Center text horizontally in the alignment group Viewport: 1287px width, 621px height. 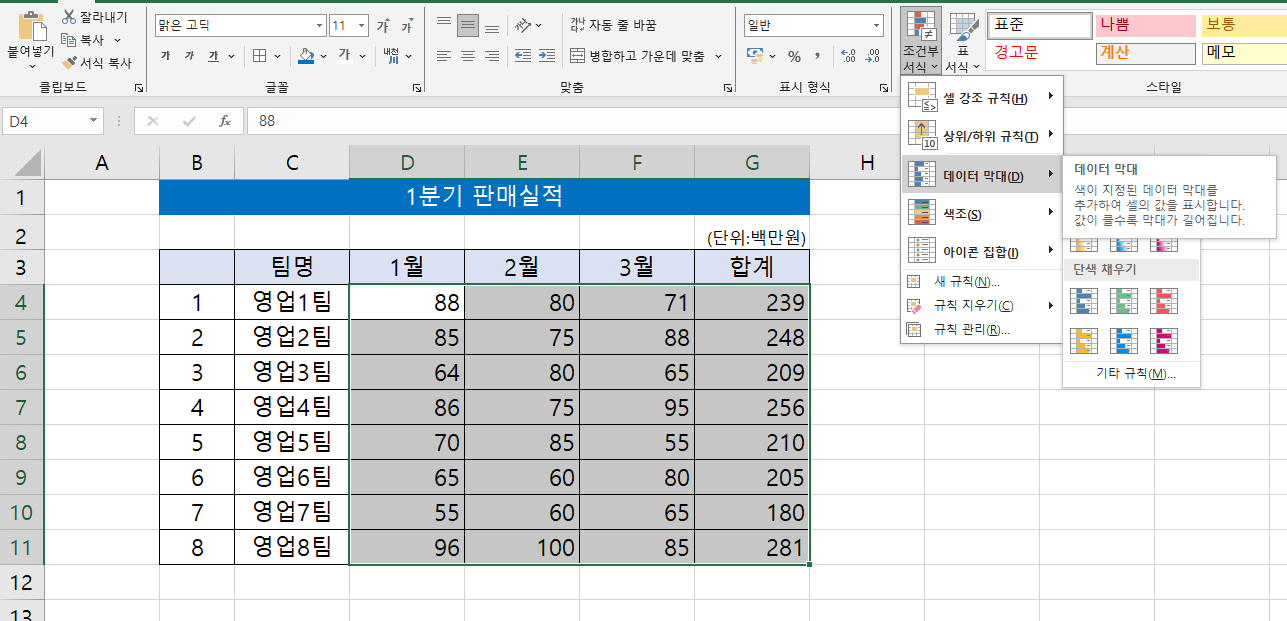click(x=468, y=56)
